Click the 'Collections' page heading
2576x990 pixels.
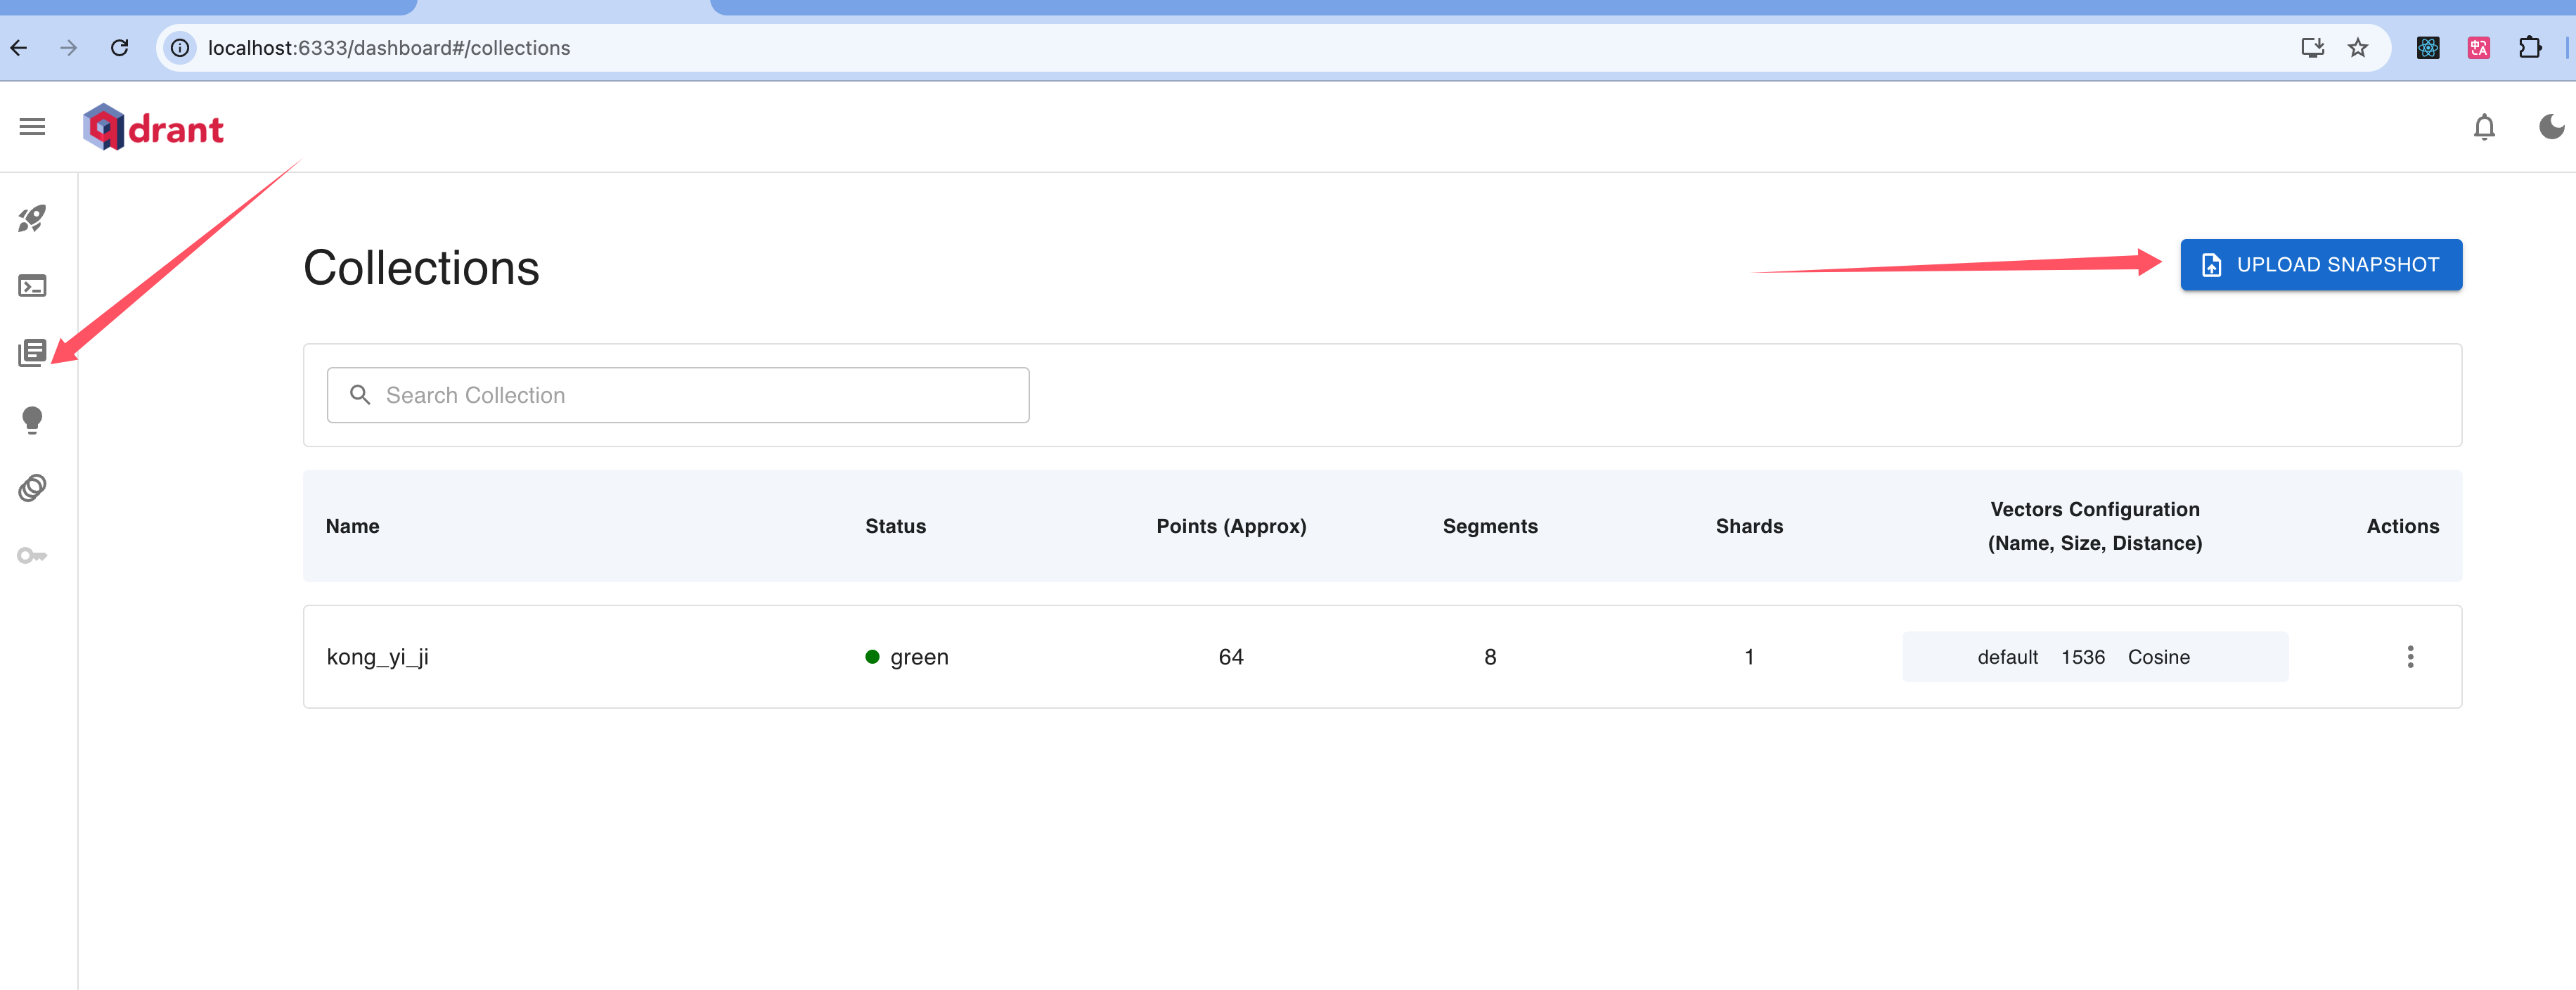pos(421,268)
